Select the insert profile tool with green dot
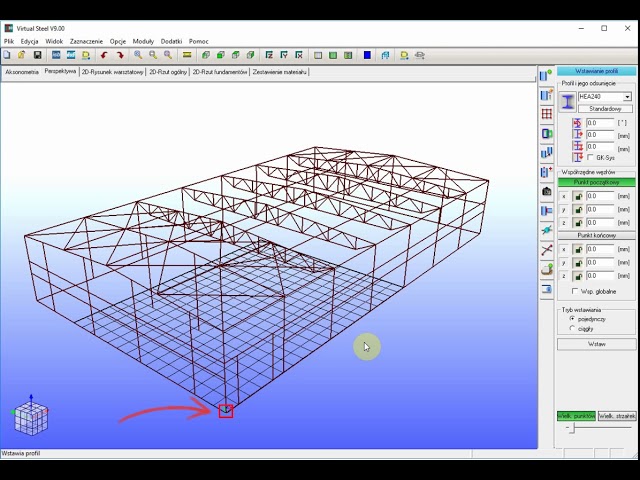Image resolution: width=640 pixels, height=480 pixels. 546,76
